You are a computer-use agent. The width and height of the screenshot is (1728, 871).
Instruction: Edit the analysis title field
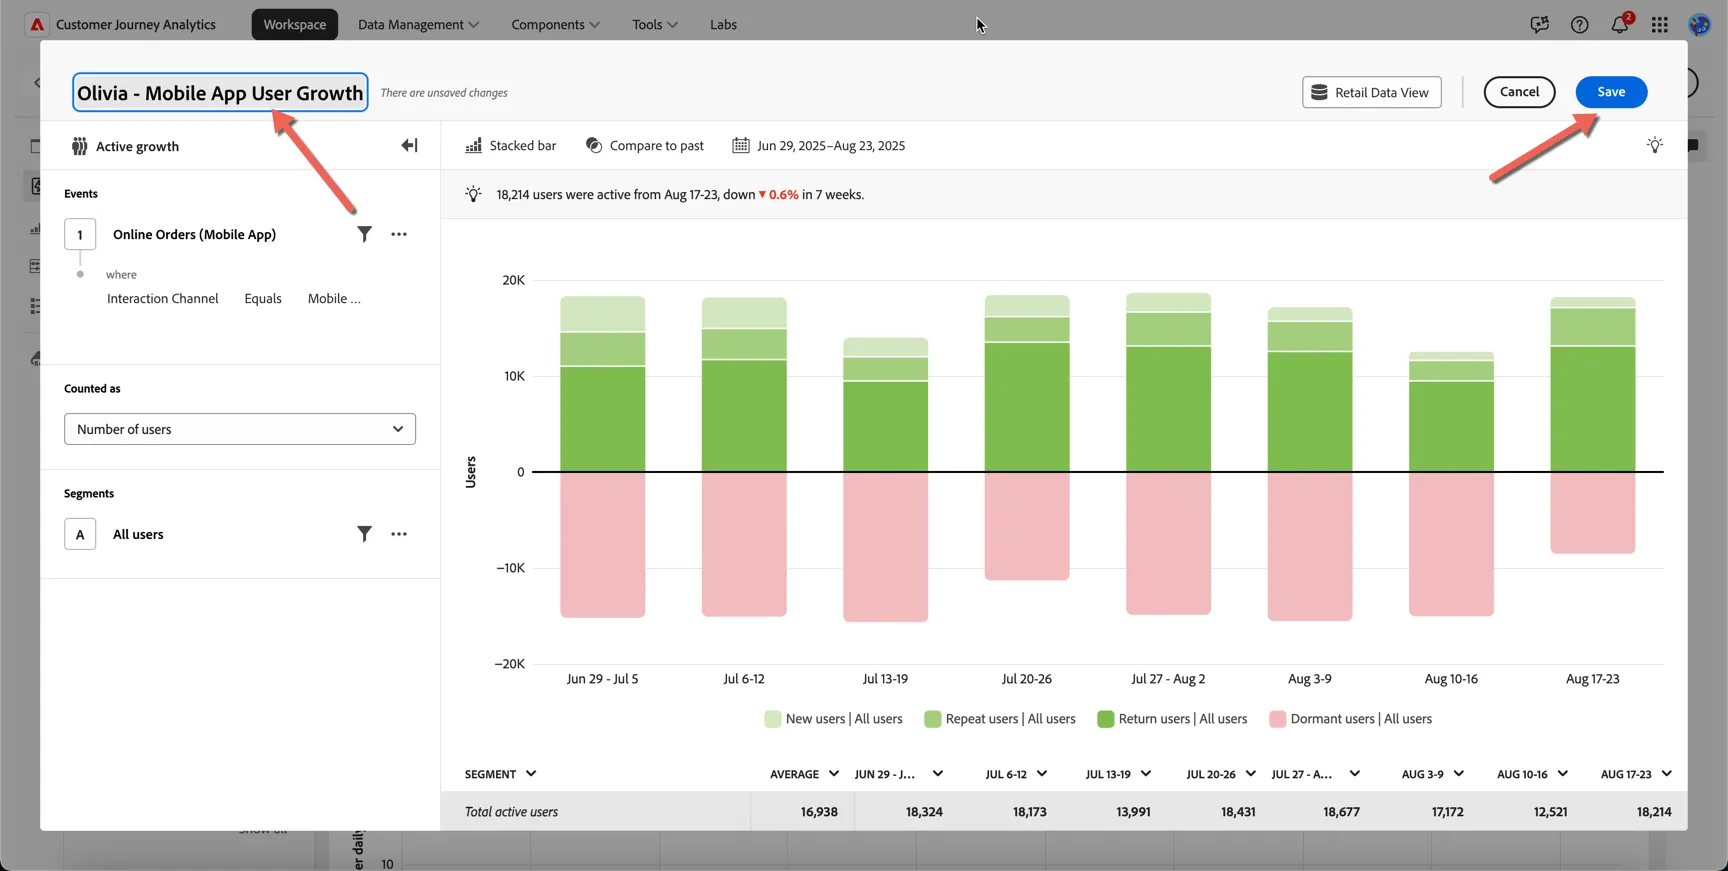pos(220,93)
